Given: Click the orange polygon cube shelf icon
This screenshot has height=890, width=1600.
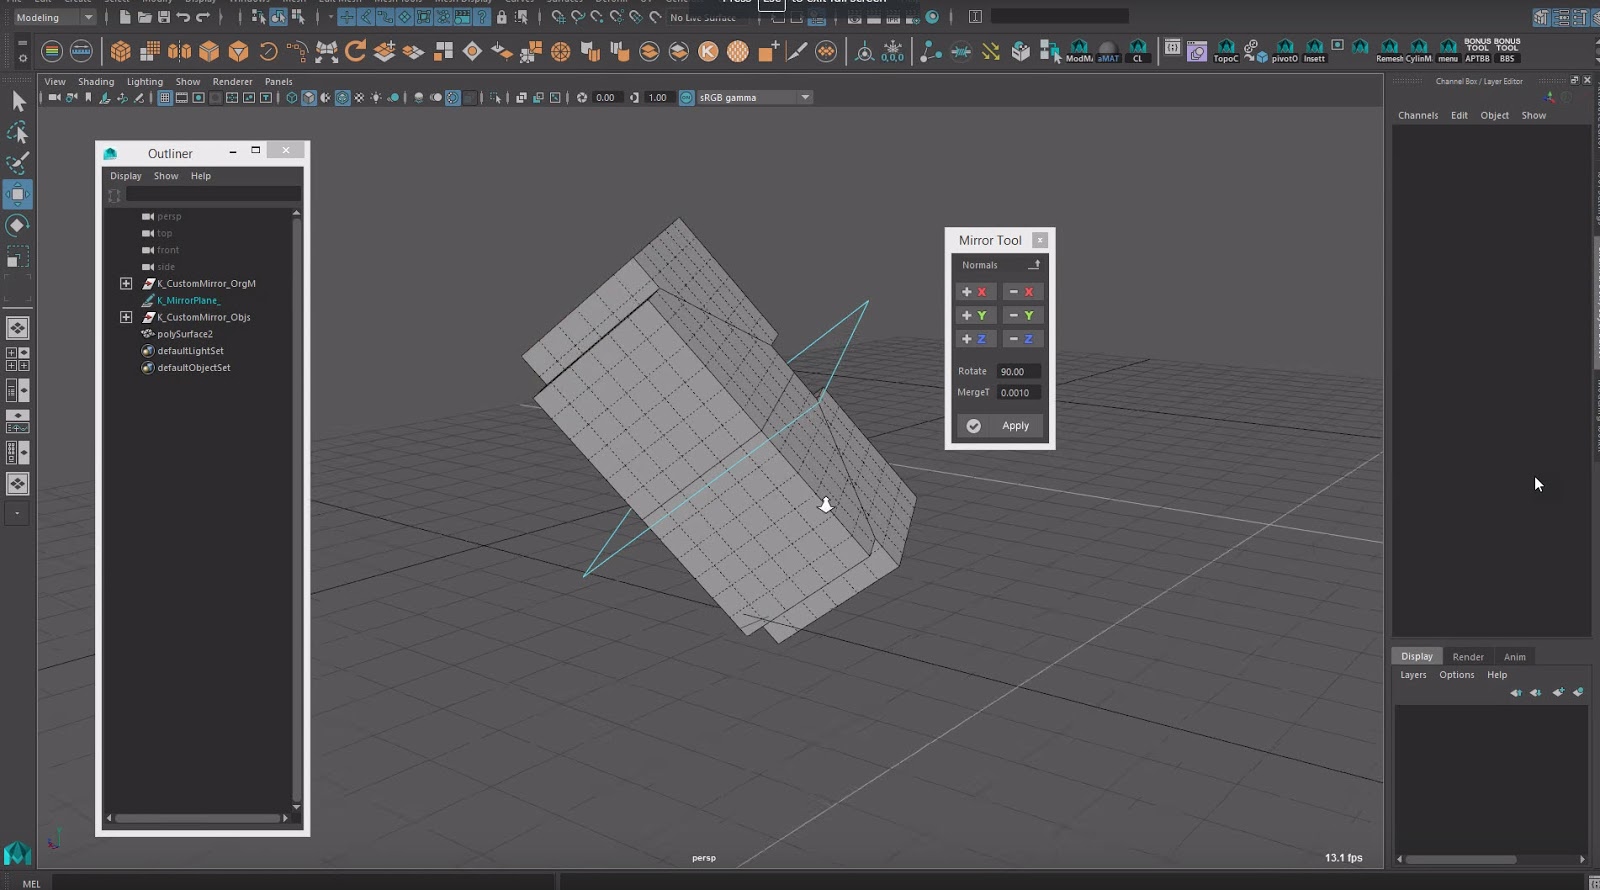Looking at the screenshot, I should pyautogui.click(x=120, y=51).
